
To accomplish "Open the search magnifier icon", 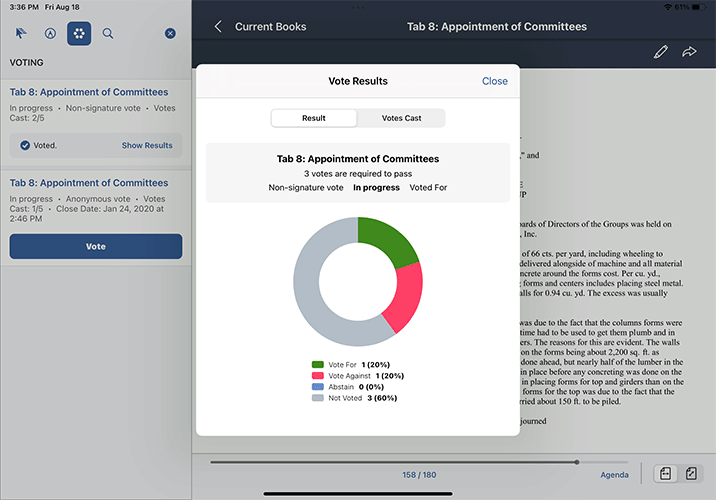I will click(x=108, y=34).
